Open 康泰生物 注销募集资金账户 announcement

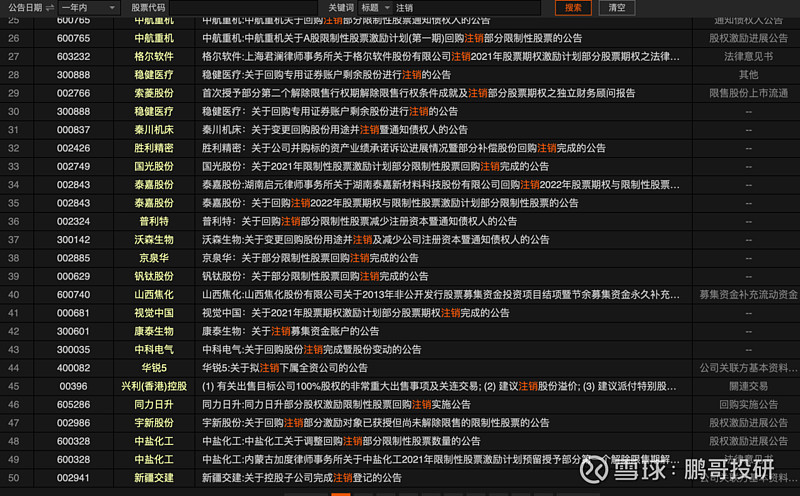tap(290, 332)
